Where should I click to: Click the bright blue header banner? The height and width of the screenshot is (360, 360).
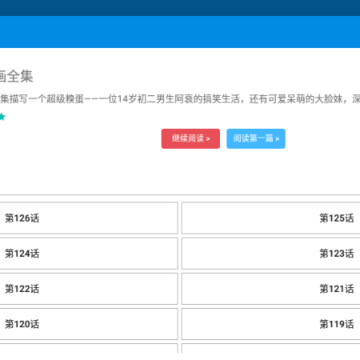(180, 32)
